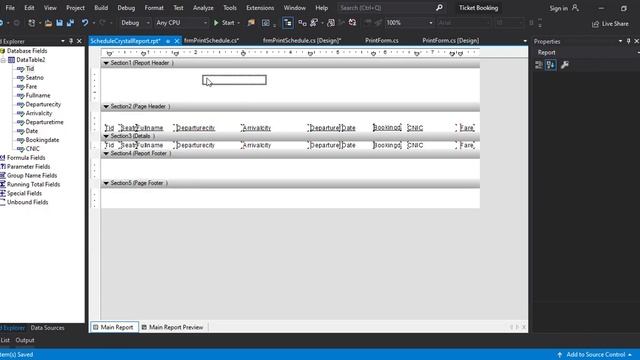Toggle the highlighted field tree toolbar icon
Image resolution: width=640 pixels, height=360 pixels.
(288, 23)
